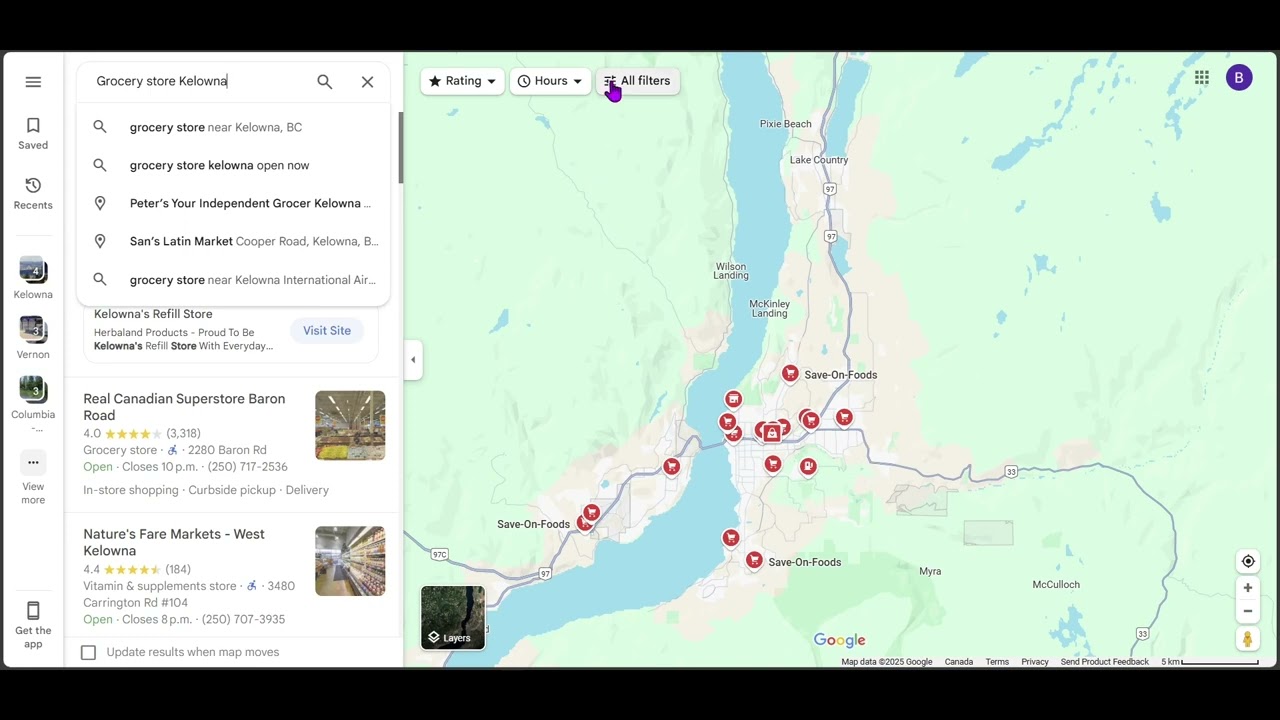Viewport: 1280px width, 720px height.
Task: Click the show your location button
Action: pyautogui.click(x=1247, y=561)
